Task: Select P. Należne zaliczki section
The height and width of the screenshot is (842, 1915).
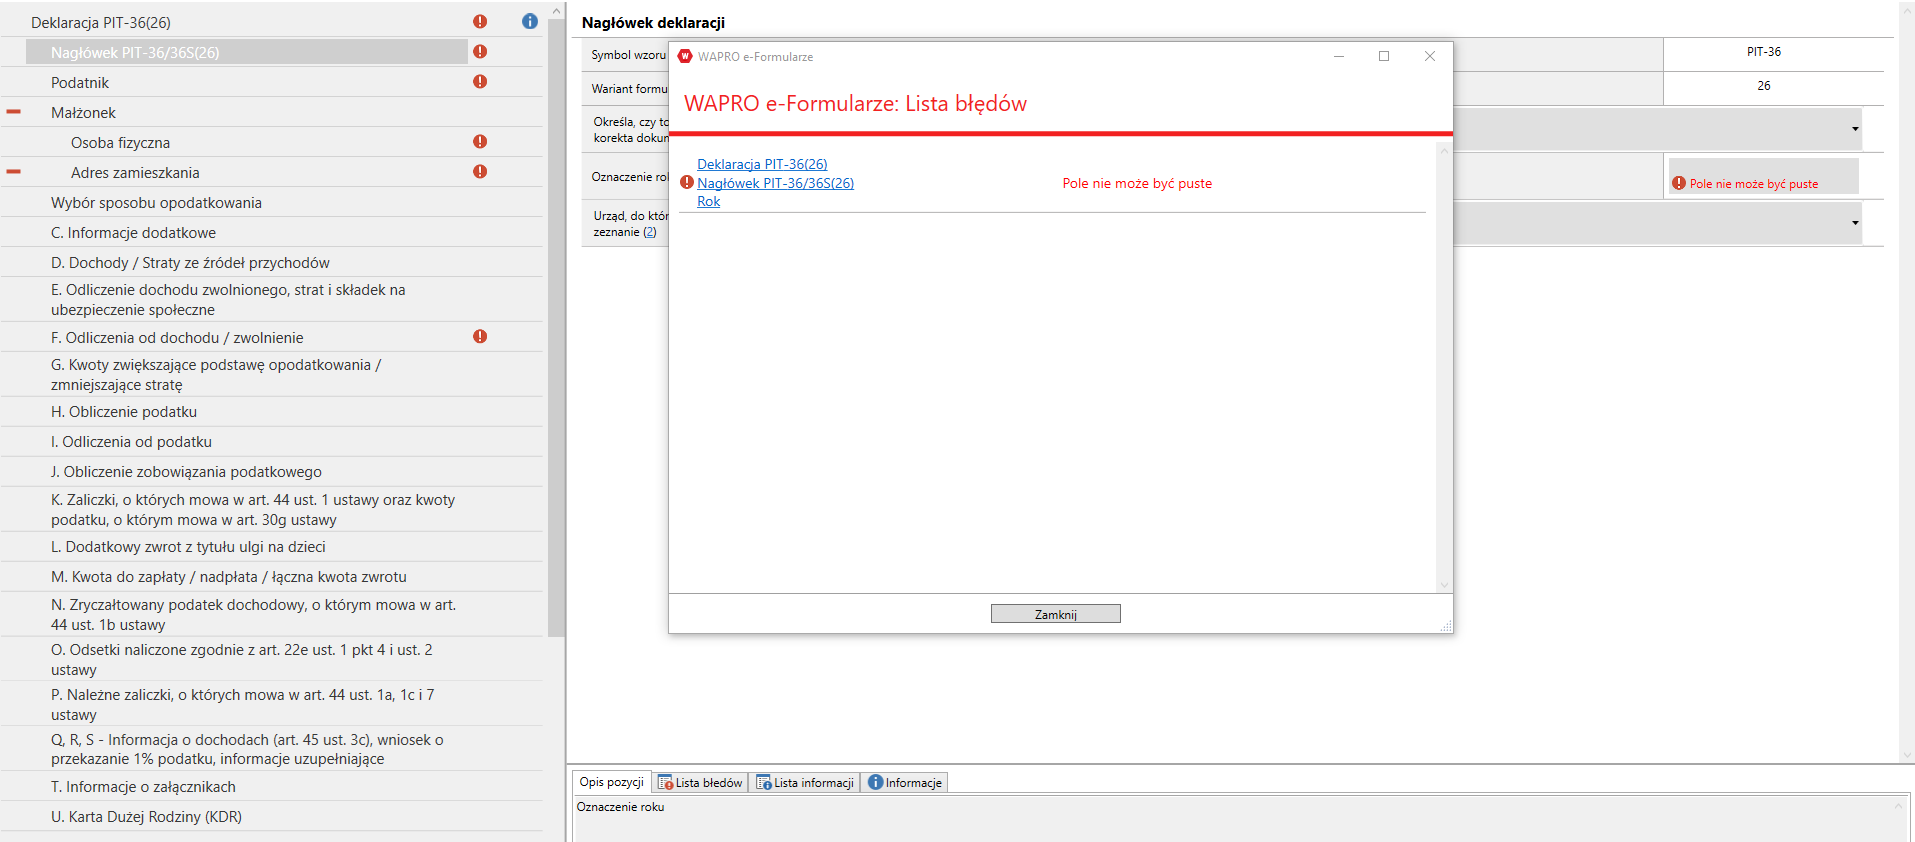Action: 243,704
